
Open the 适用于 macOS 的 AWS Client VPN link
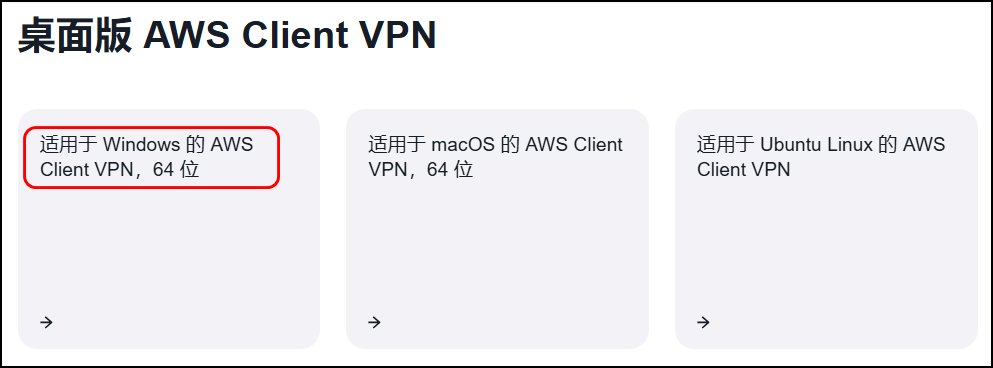(495, 157)
